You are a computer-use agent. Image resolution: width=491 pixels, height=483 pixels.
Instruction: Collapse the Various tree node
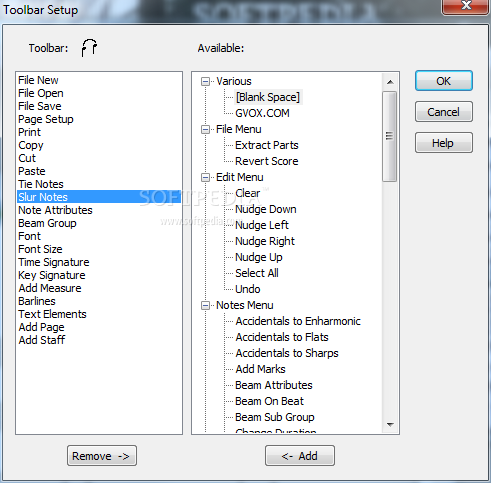coord(205,81)
